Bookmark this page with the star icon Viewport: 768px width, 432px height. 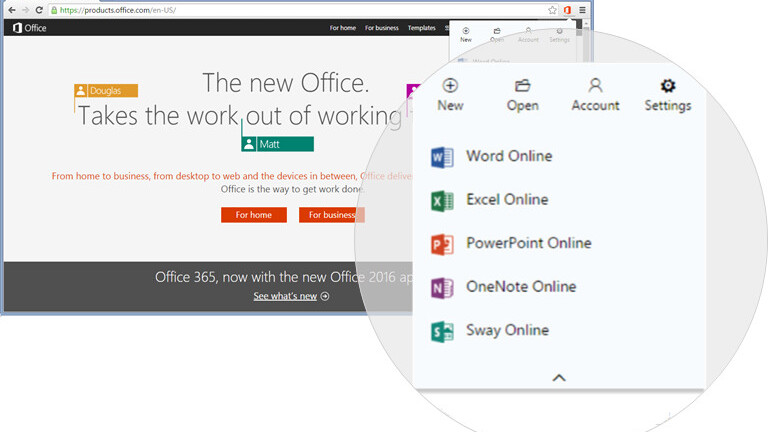552,9
